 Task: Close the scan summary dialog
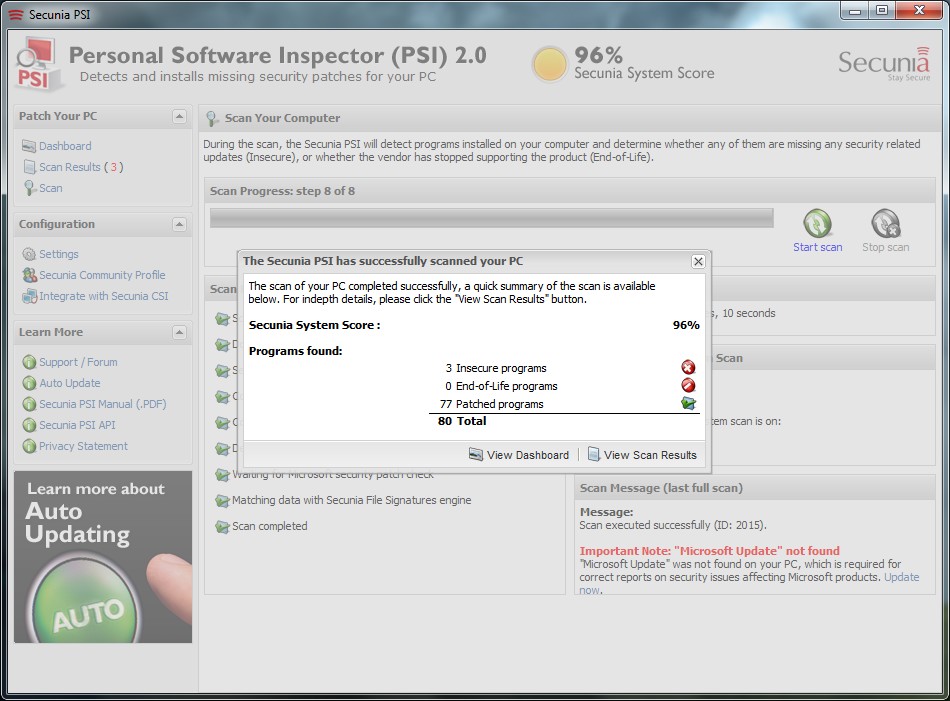click(x=698, y=261)
